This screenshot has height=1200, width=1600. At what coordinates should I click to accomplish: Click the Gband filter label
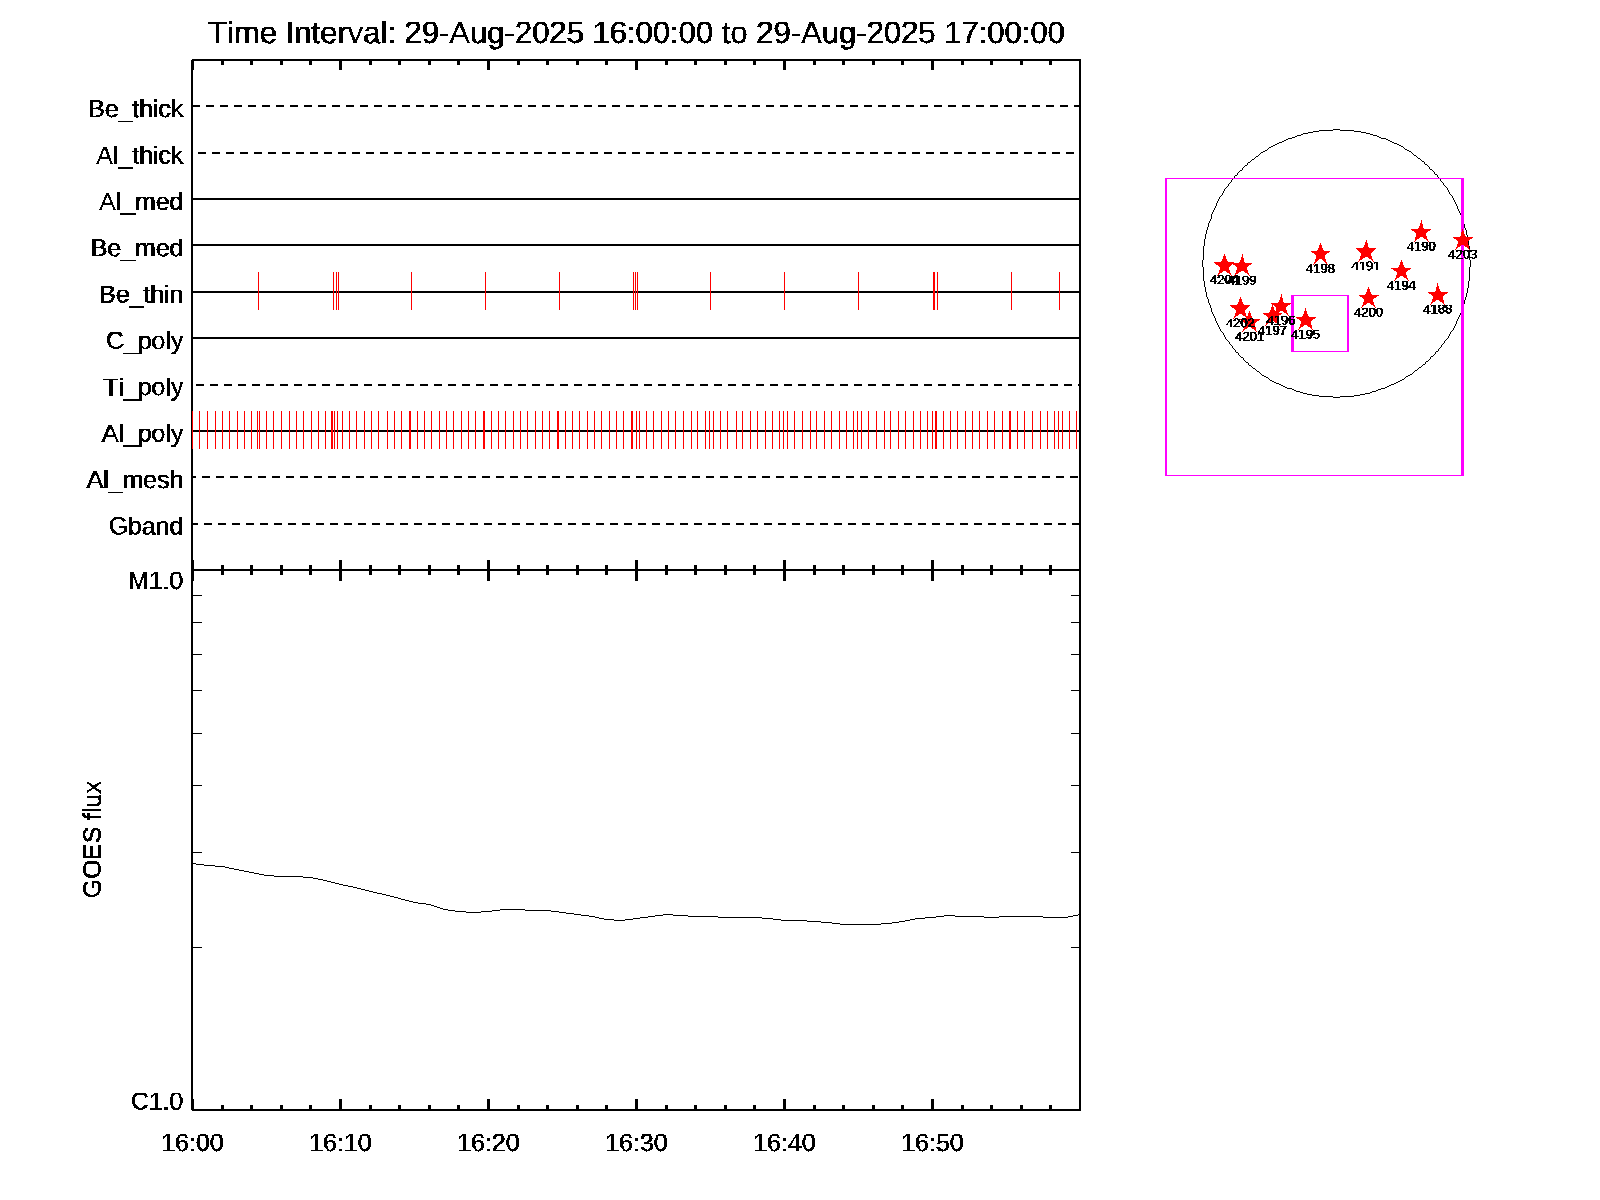tap(146, 526)
